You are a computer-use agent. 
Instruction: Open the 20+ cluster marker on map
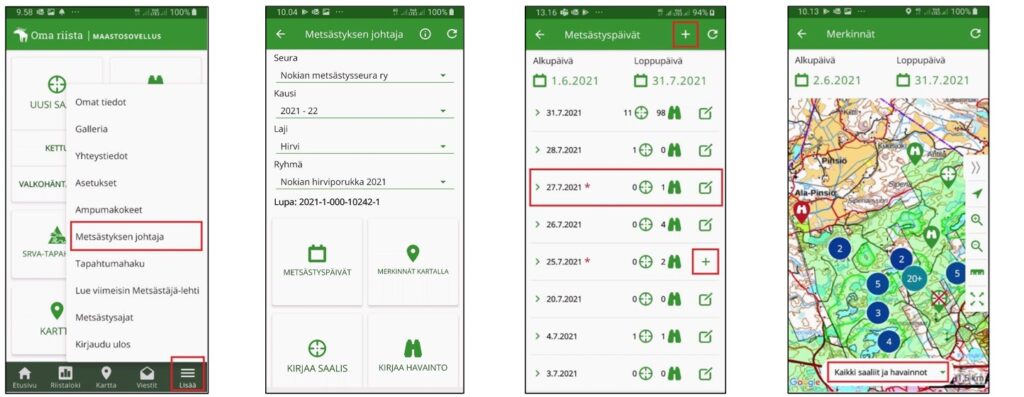915,278
